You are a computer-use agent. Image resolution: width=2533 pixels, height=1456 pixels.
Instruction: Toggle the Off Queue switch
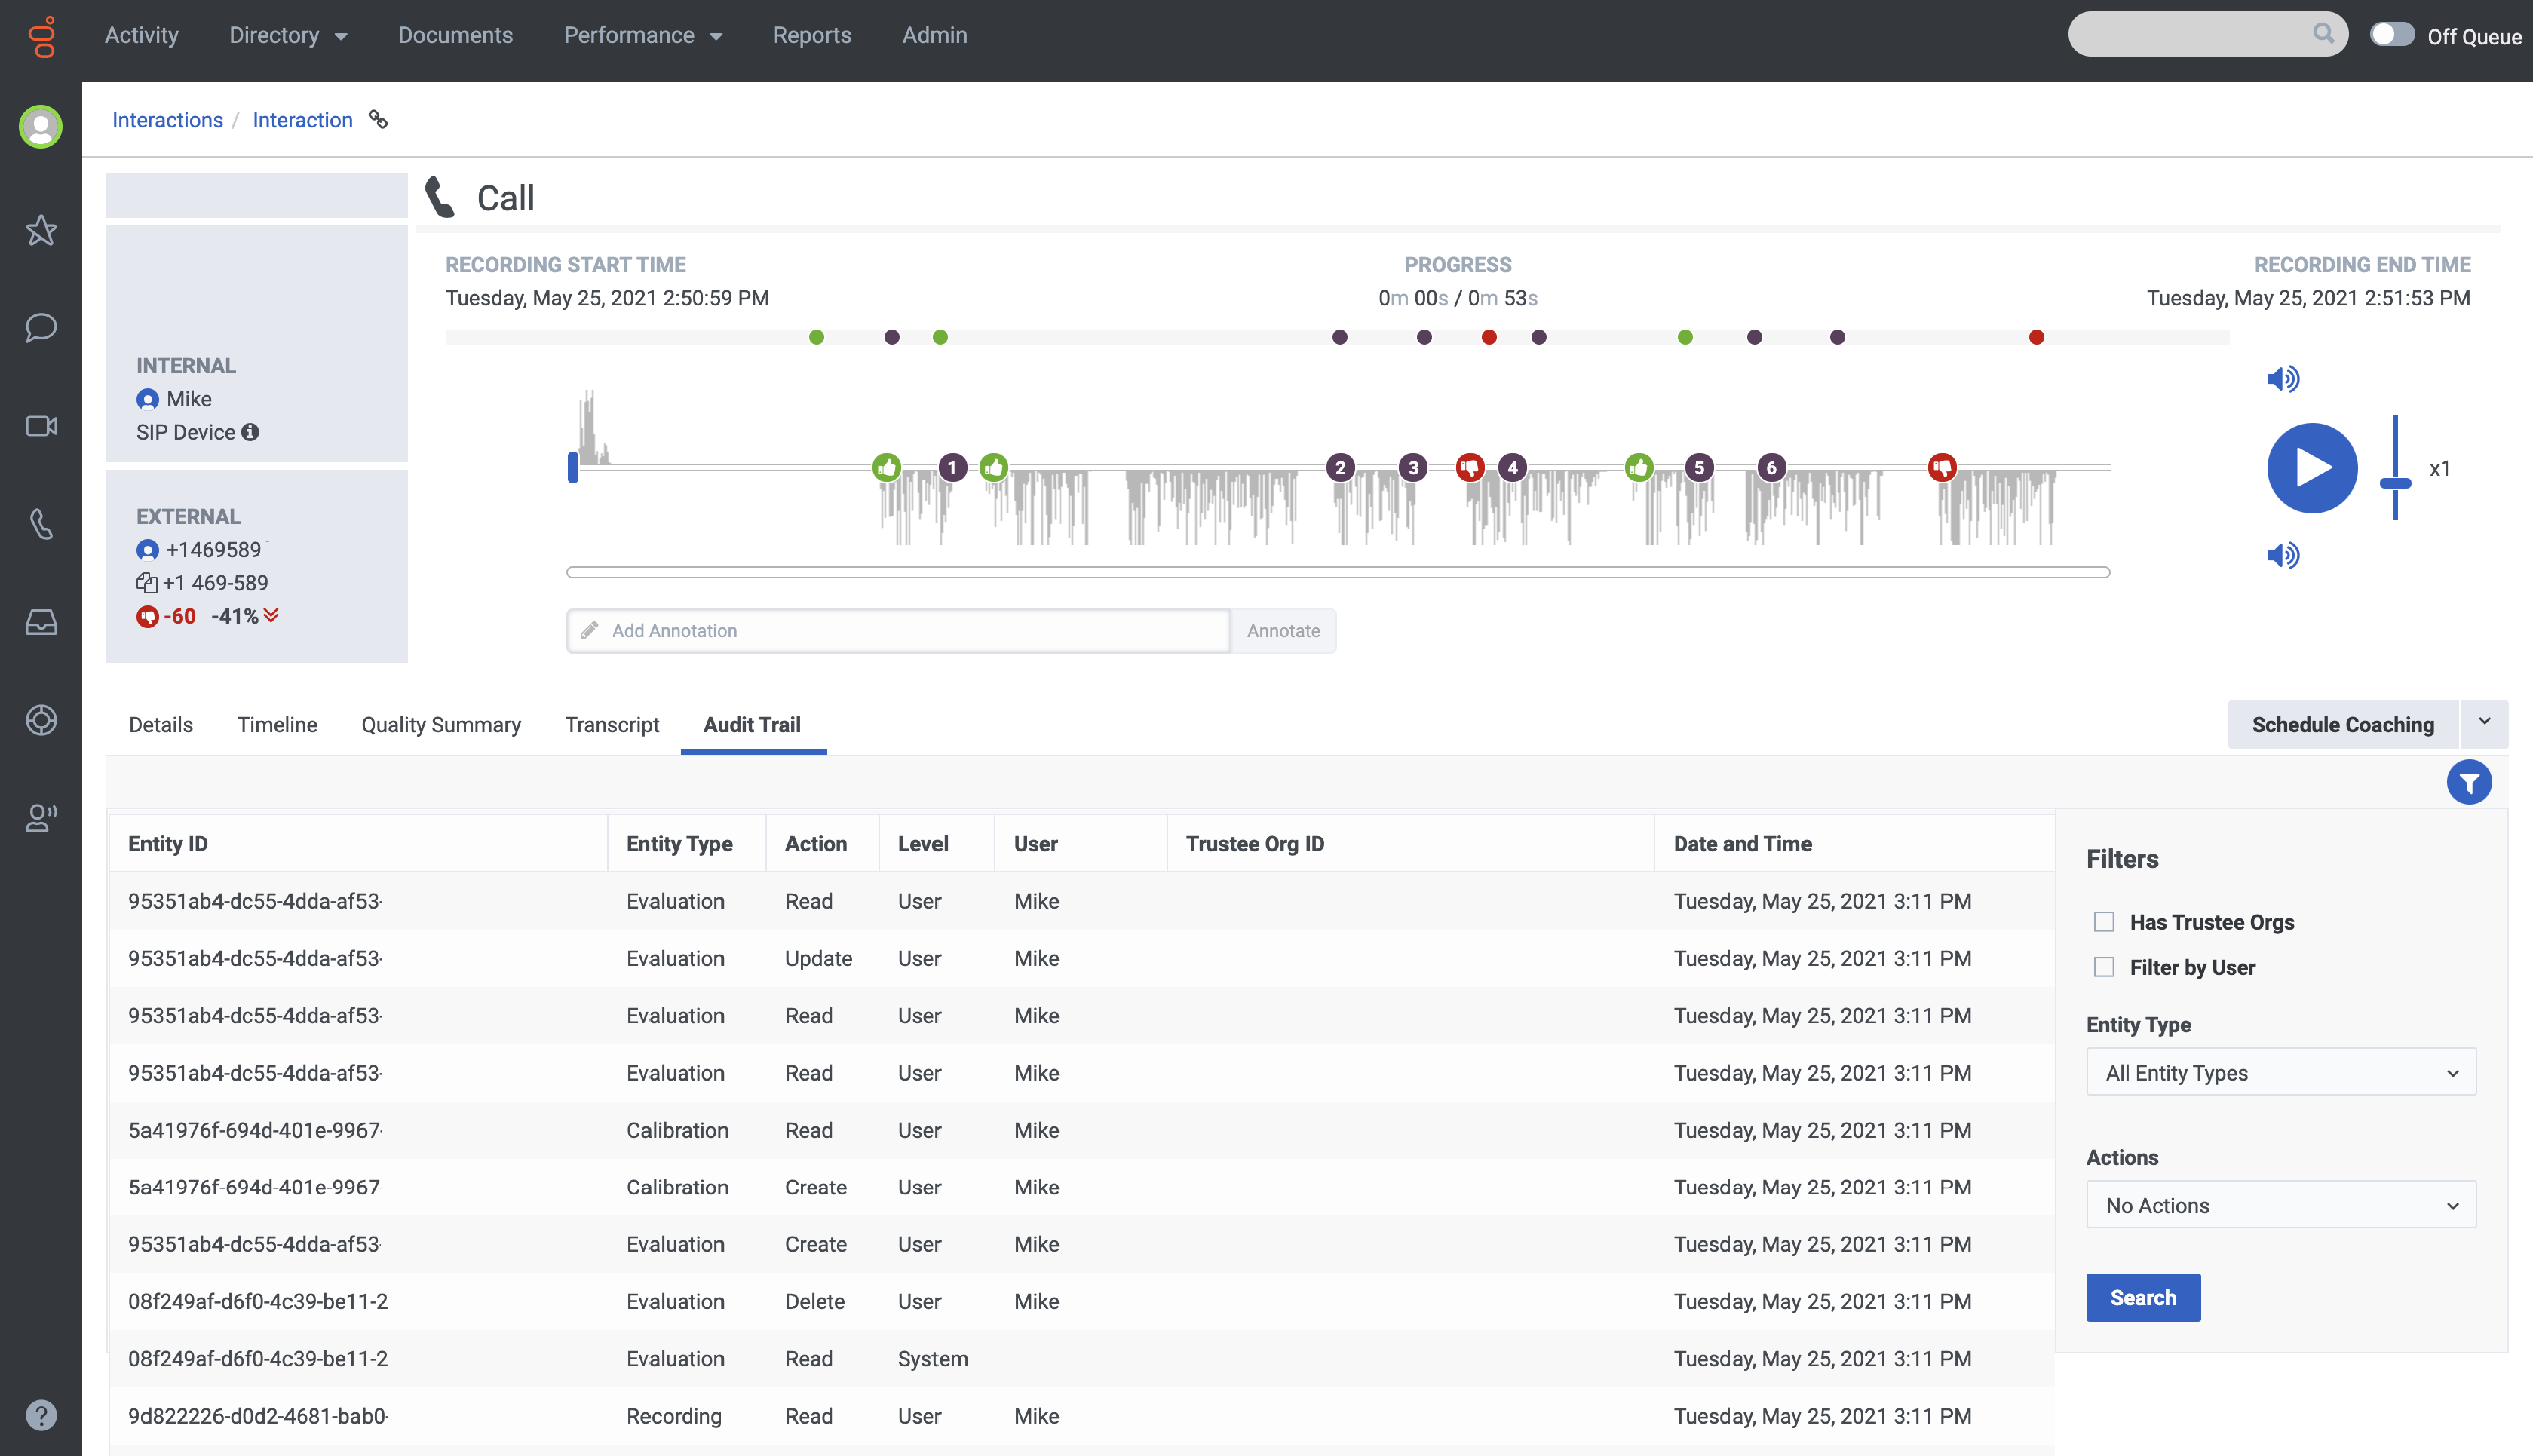pos(2392,35)
